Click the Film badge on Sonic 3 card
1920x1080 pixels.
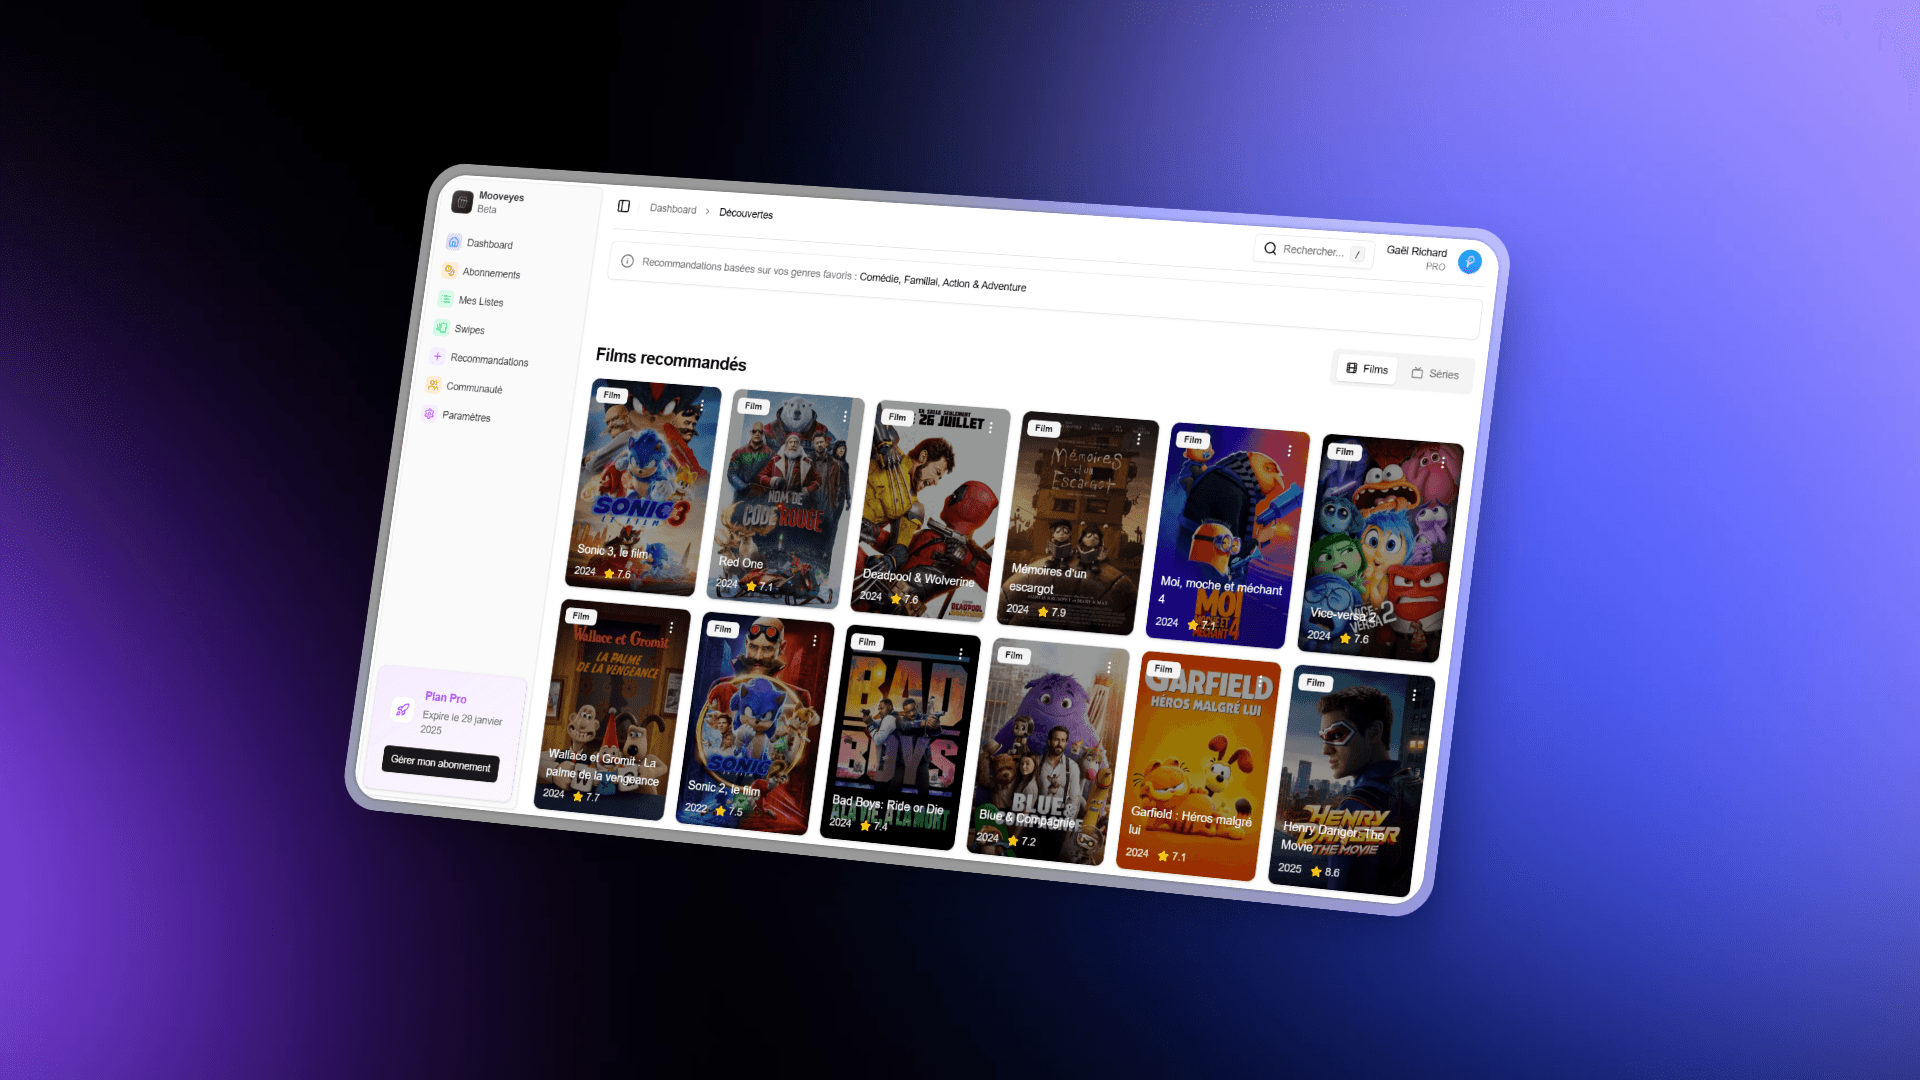click(x=612, y=395)
